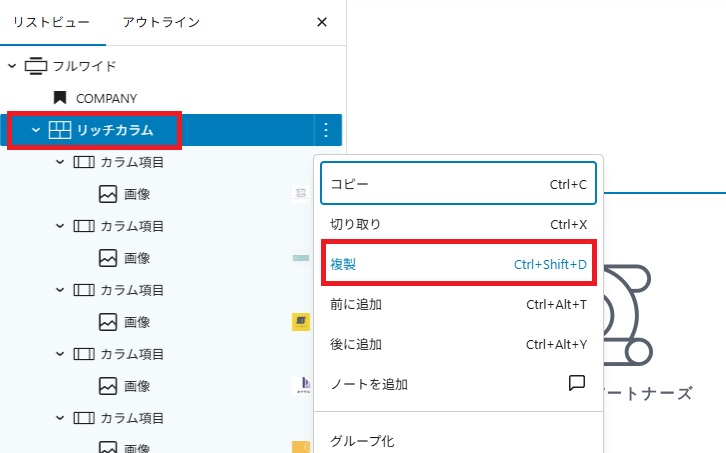Viewport: 726px width, 453px height.
Task: Click the second 画像 image block icon
Action: 108,258
